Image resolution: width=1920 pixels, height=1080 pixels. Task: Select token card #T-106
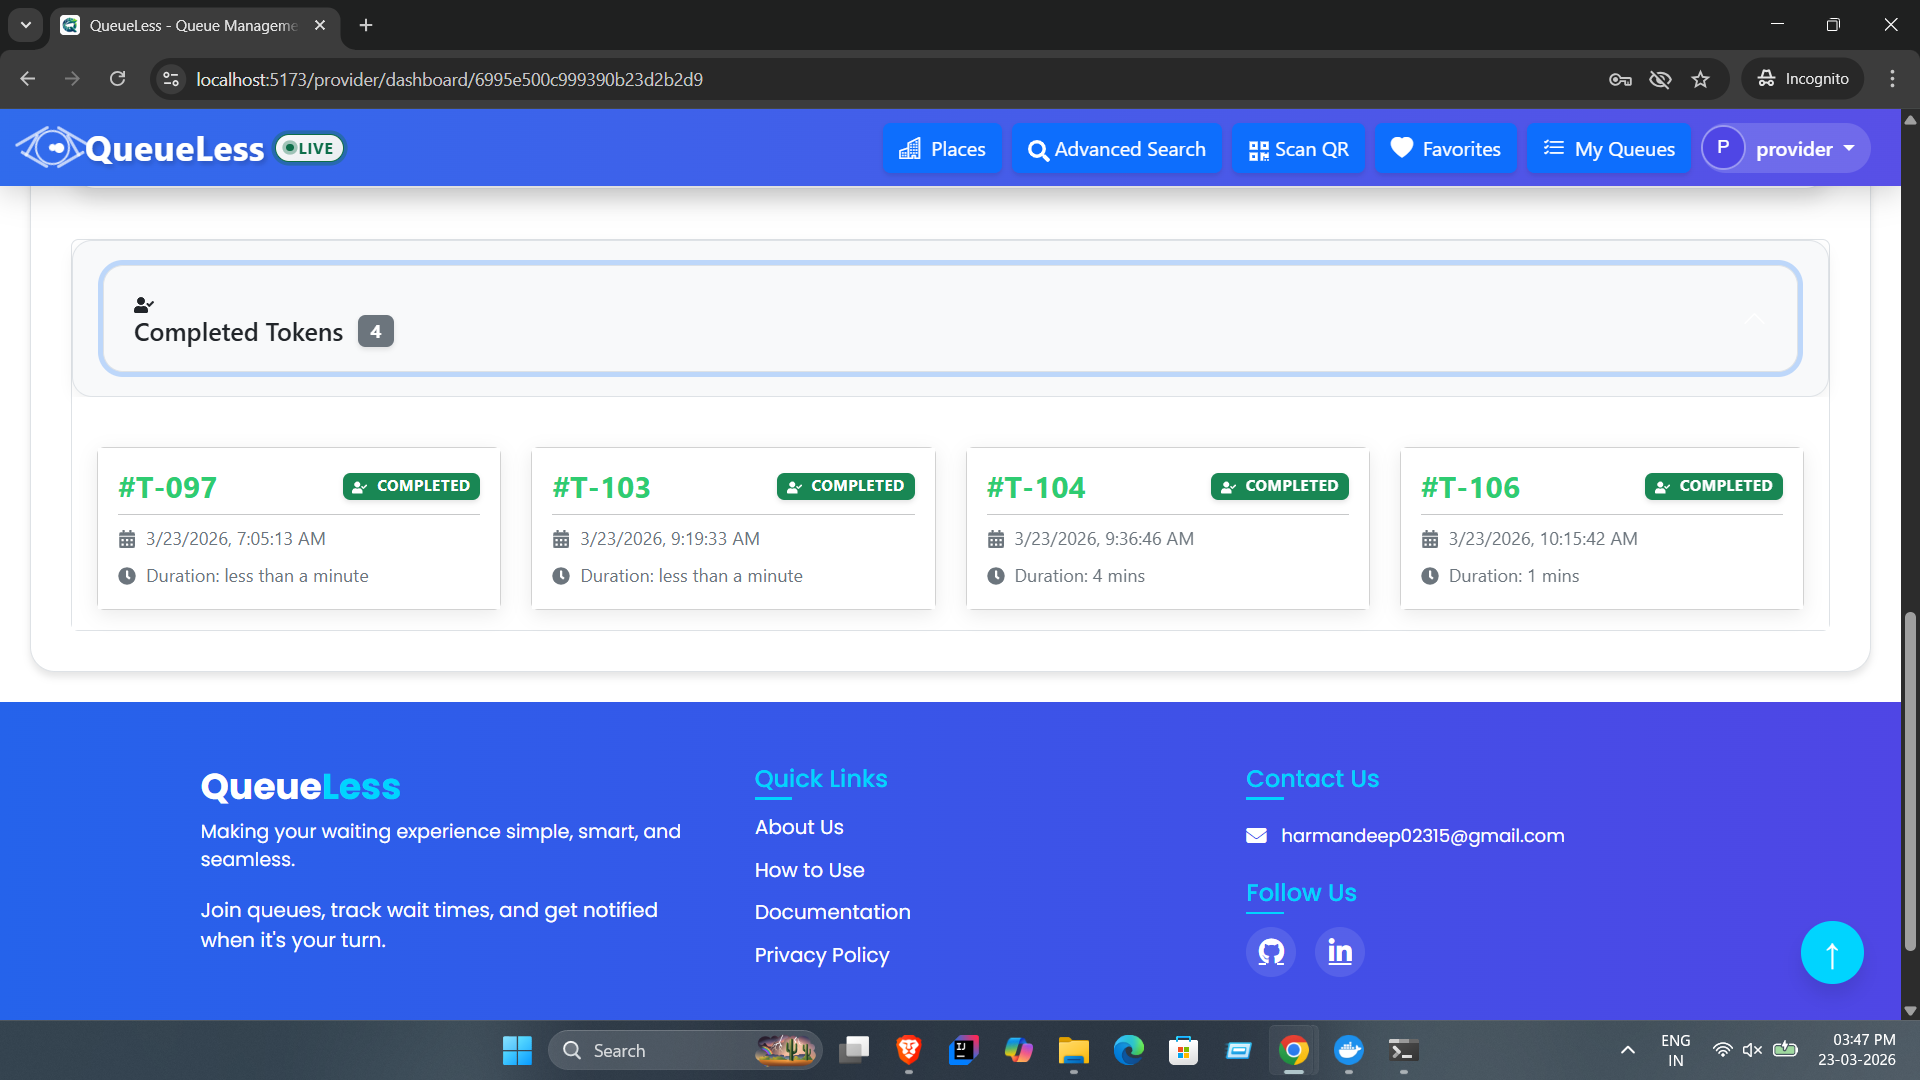(x=1602, y=528)
